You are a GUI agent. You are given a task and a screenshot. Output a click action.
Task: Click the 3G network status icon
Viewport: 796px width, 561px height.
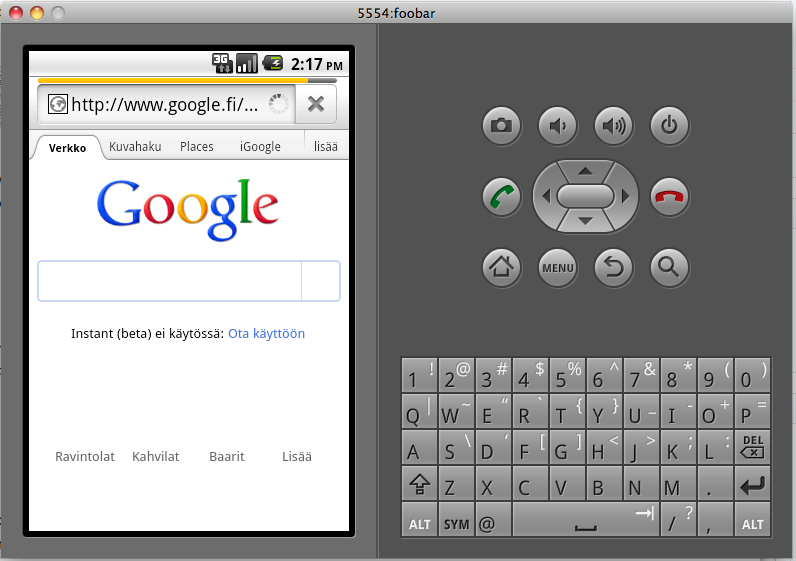point(222,63)
